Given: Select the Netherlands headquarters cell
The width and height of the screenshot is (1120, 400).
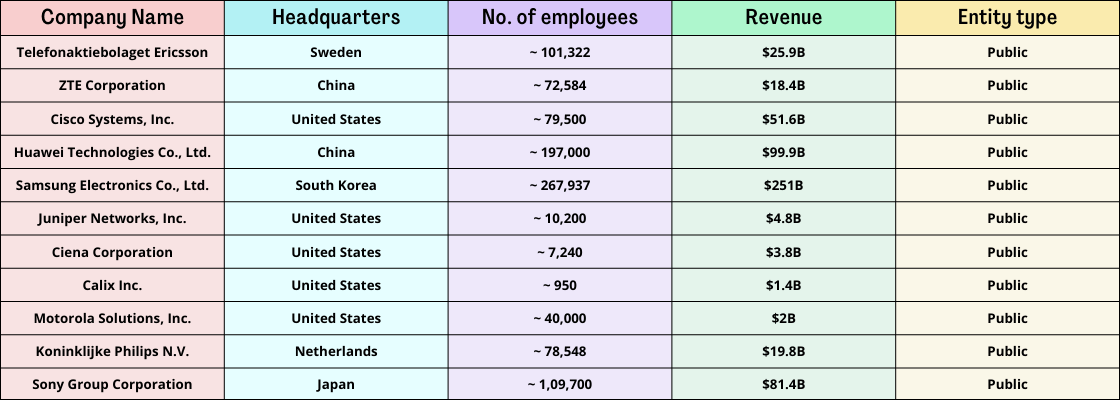Looking at the screenshot, I should tap(336, 351).
